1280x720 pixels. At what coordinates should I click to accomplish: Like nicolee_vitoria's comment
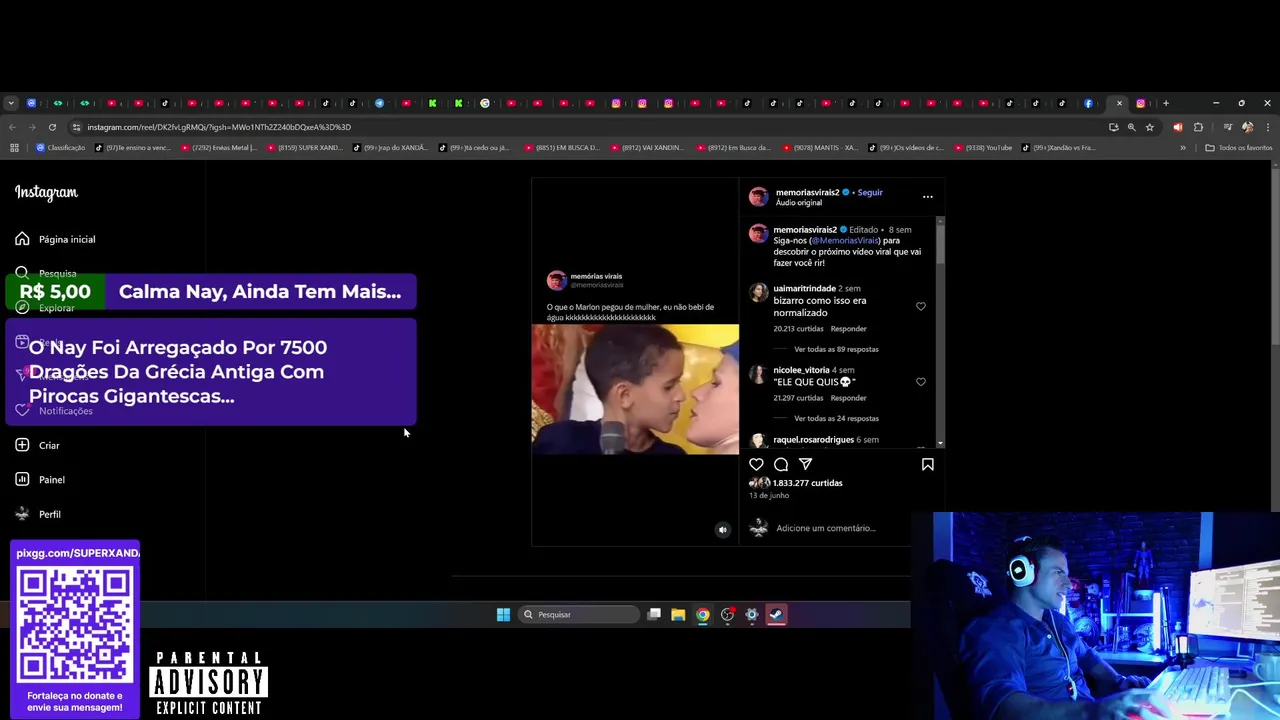point(921,381)
